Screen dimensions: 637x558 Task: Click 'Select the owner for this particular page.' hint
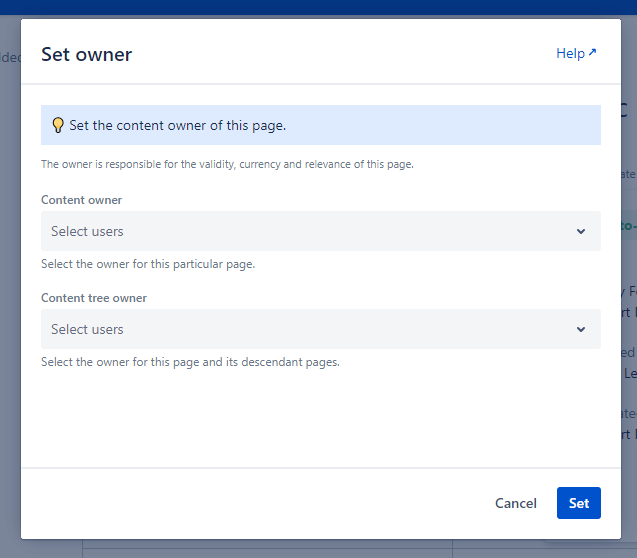click(148, 264)
